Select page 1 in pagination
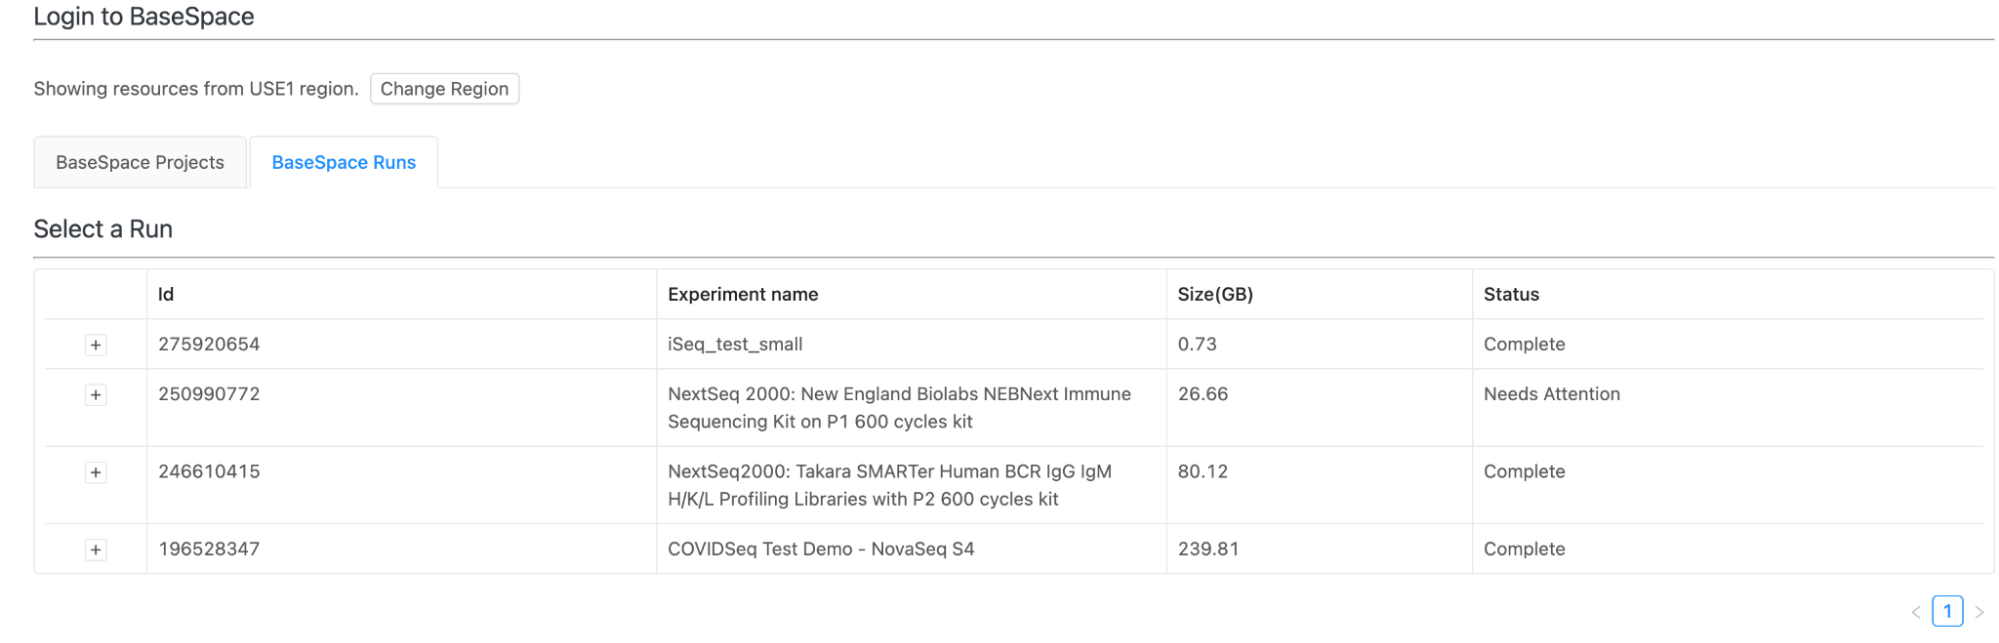The width and height of the screenshot is (1999, 643). click(1947, 611)
